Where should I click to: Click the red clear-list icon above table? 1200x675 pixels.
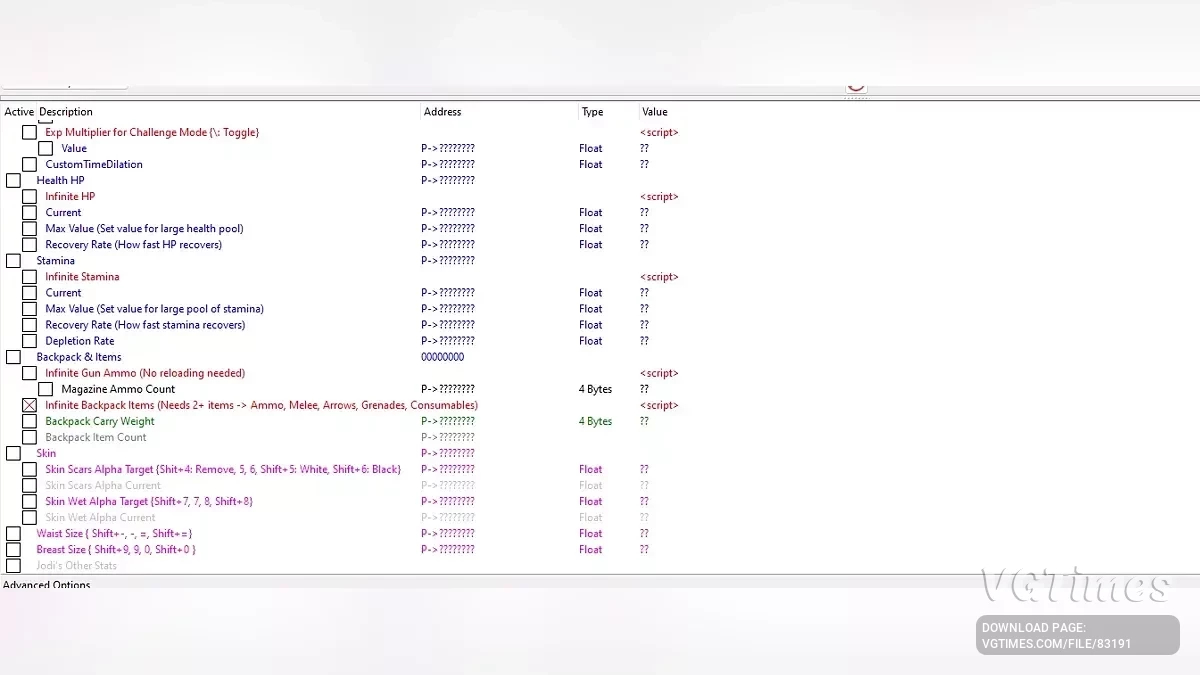[856, 87]
